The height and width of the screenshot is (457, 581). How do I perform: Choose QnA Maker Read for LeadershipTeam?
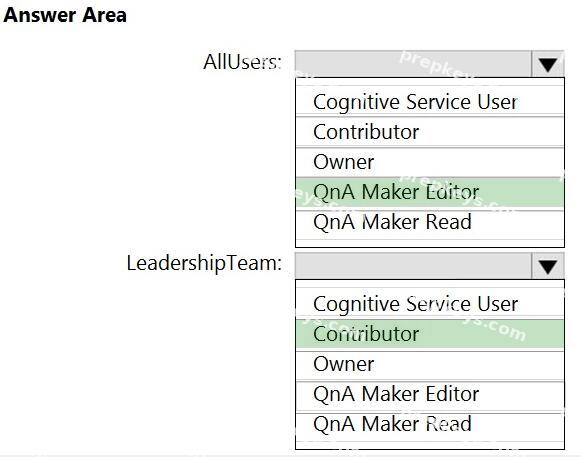coord(430,424)
